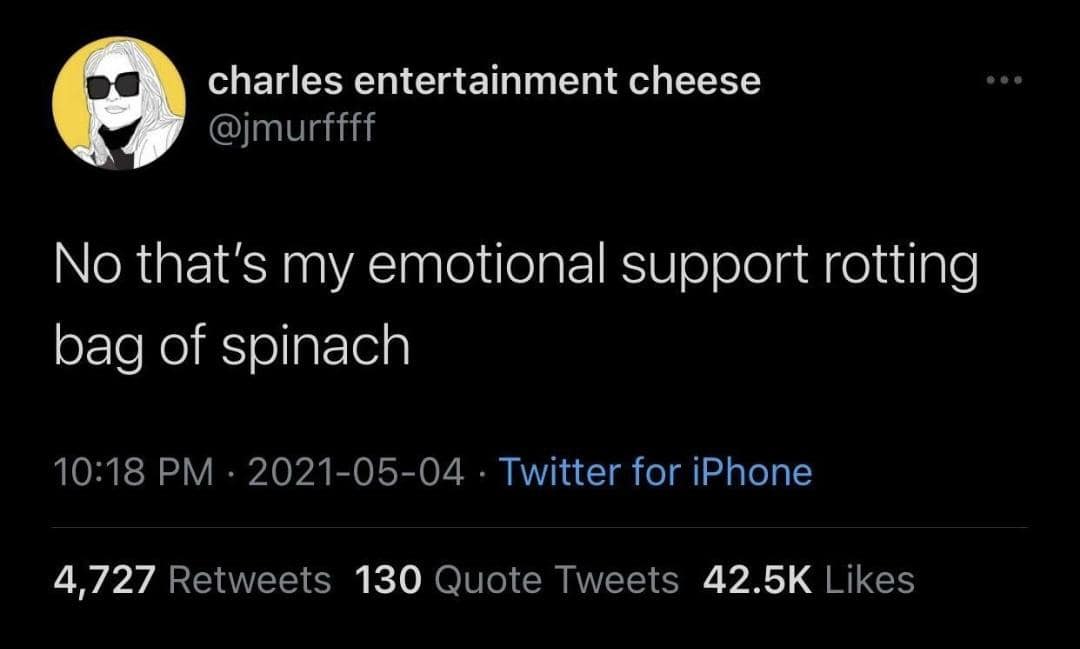Open the Likes label
The width and height of the screenshot is (1080, 649).
coord(871,580)
